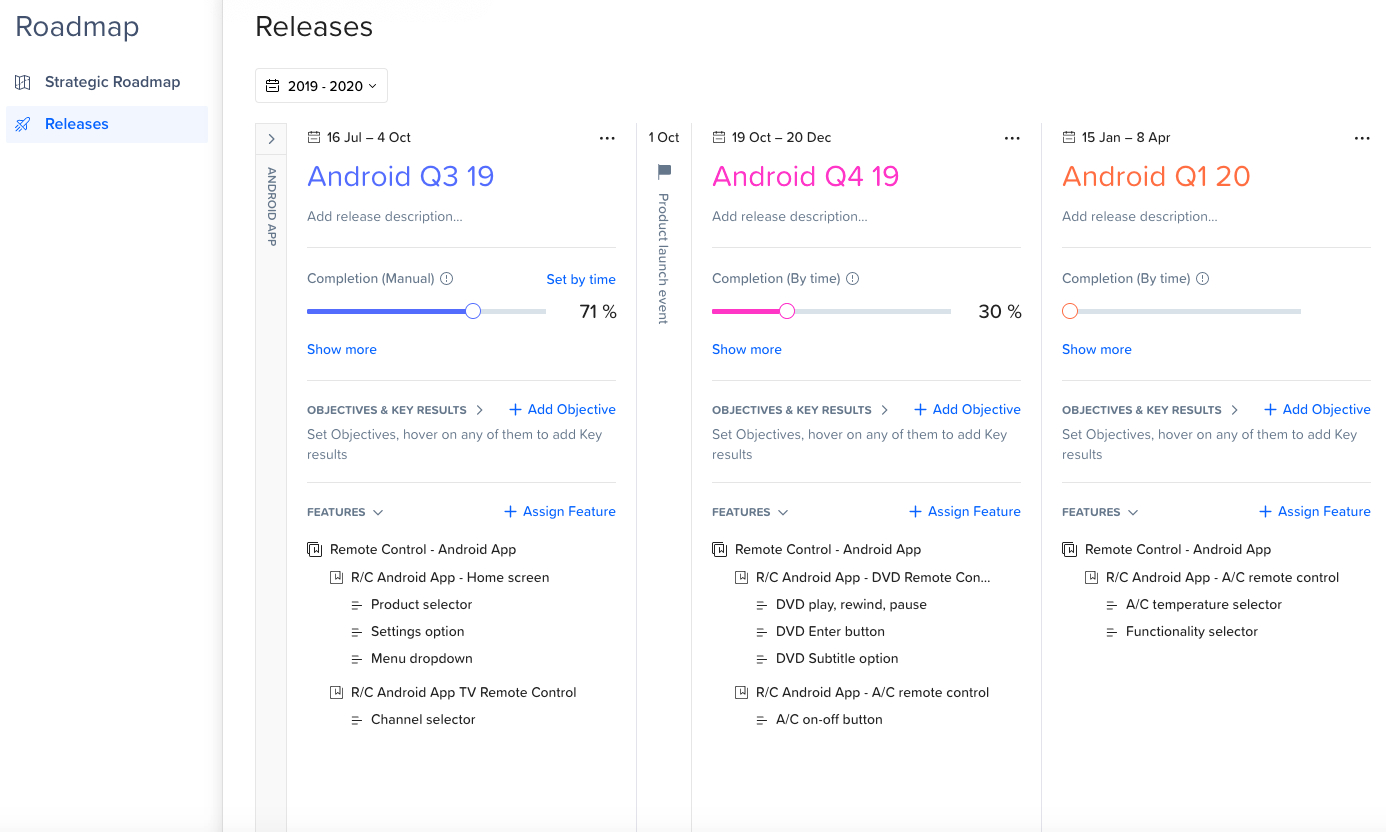
Task: Click Add Objective in Android Q1 20
Action: click(1317, 409)
